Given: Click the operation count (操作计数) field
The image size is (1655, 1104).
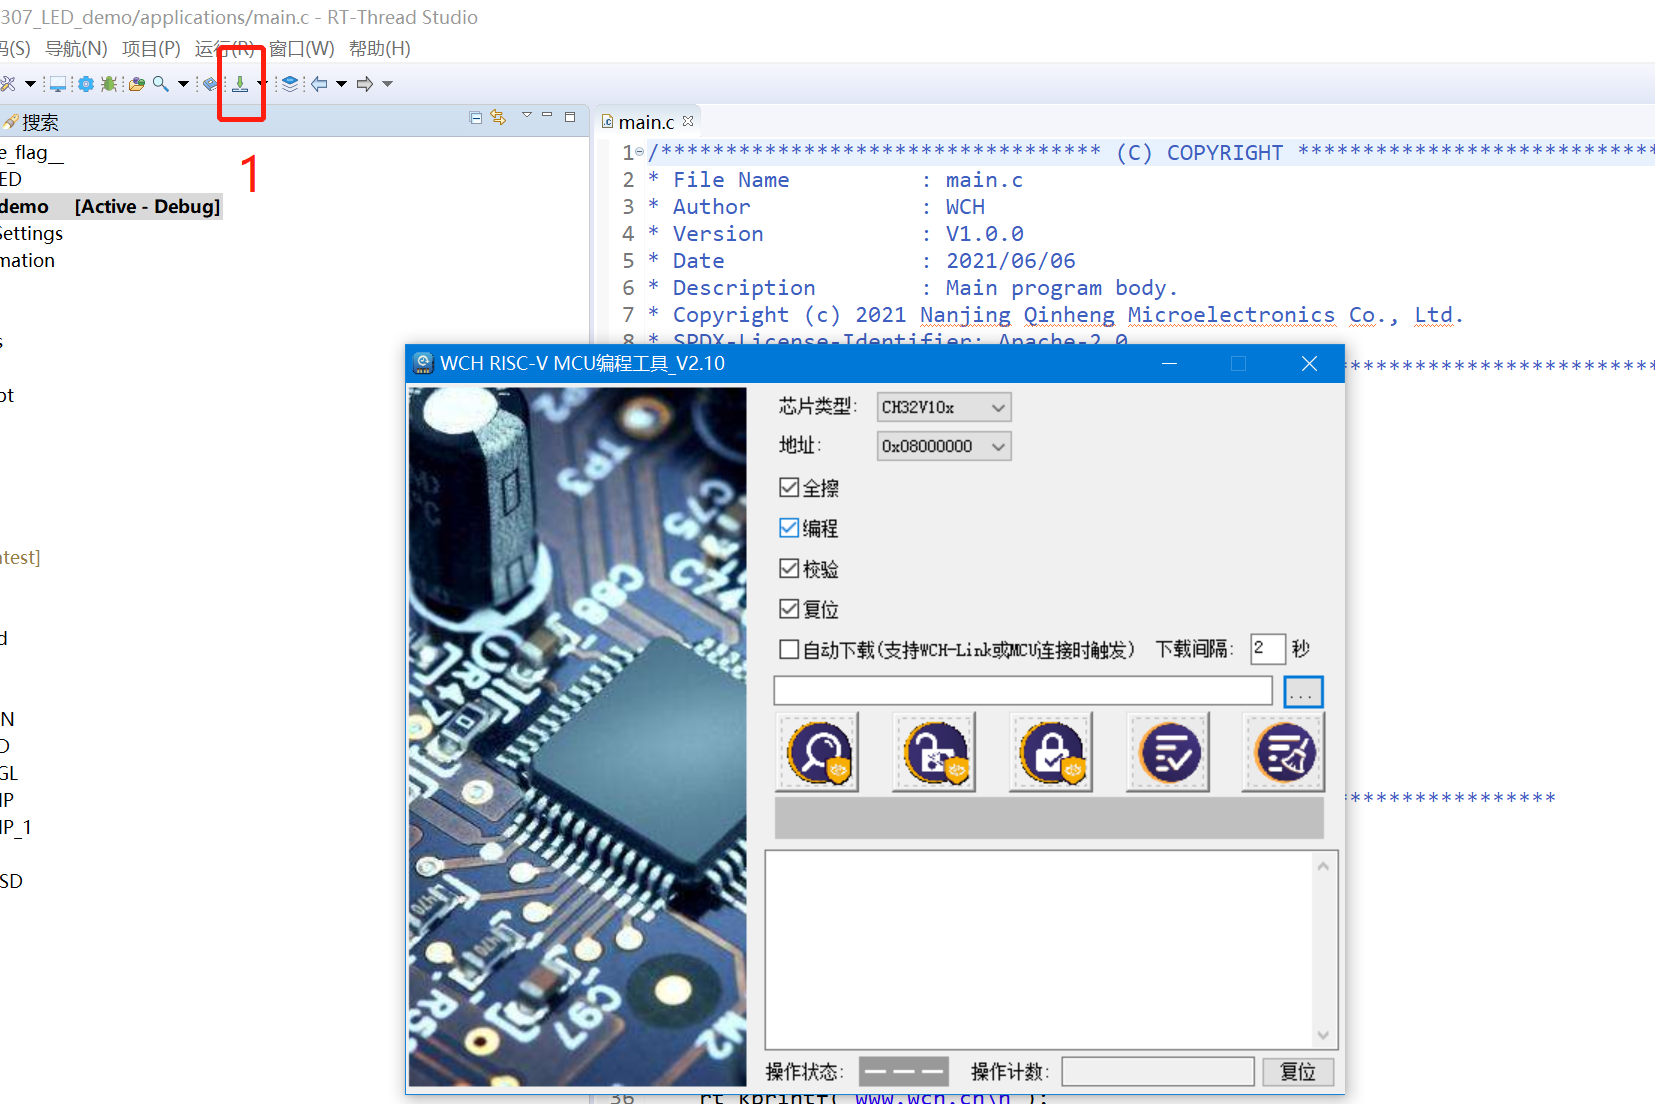Looking at the screenshot, I should (x=1158, y=1072).
